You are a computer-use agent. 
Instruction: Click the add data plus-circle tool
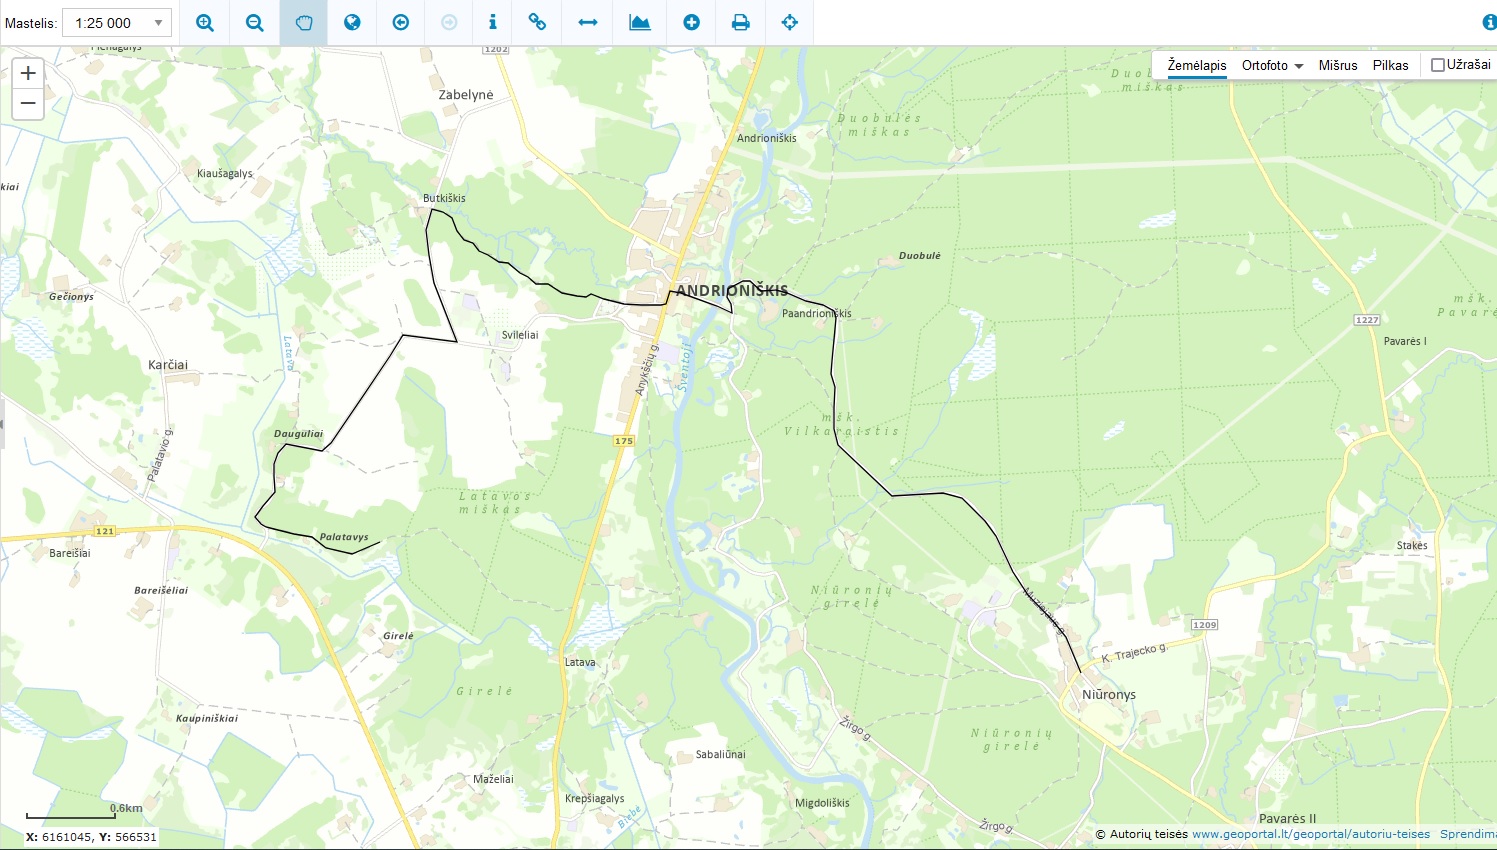click(691, 22)
